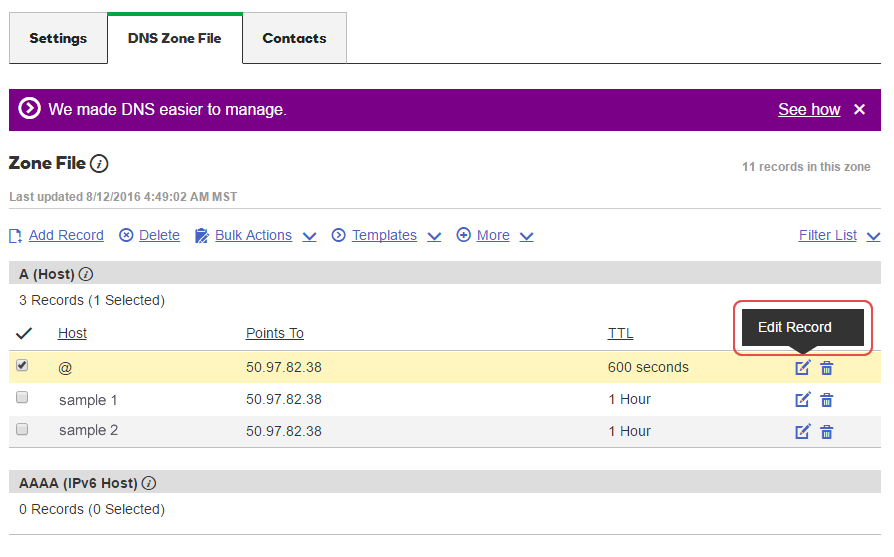Switch to the Settings tab
894x557 pixels.
pyautogui.click(x=58, y=39)
